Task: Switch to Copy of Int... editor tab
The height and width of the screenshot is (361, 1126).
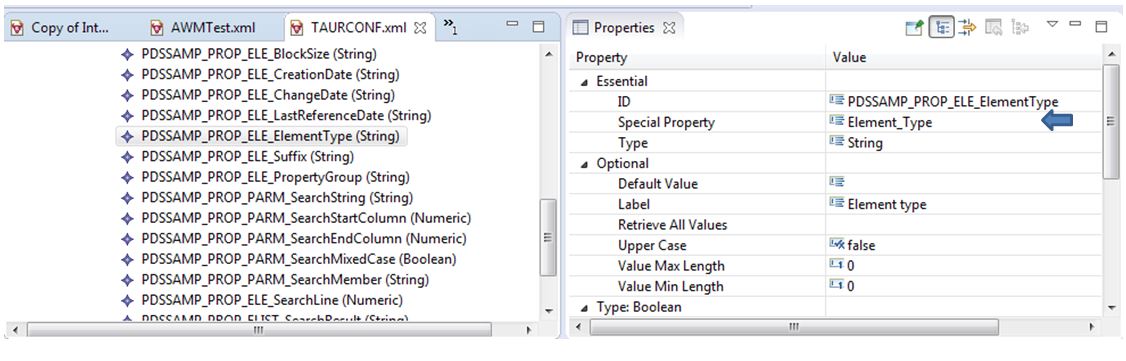Action: (x=65, y=28)
